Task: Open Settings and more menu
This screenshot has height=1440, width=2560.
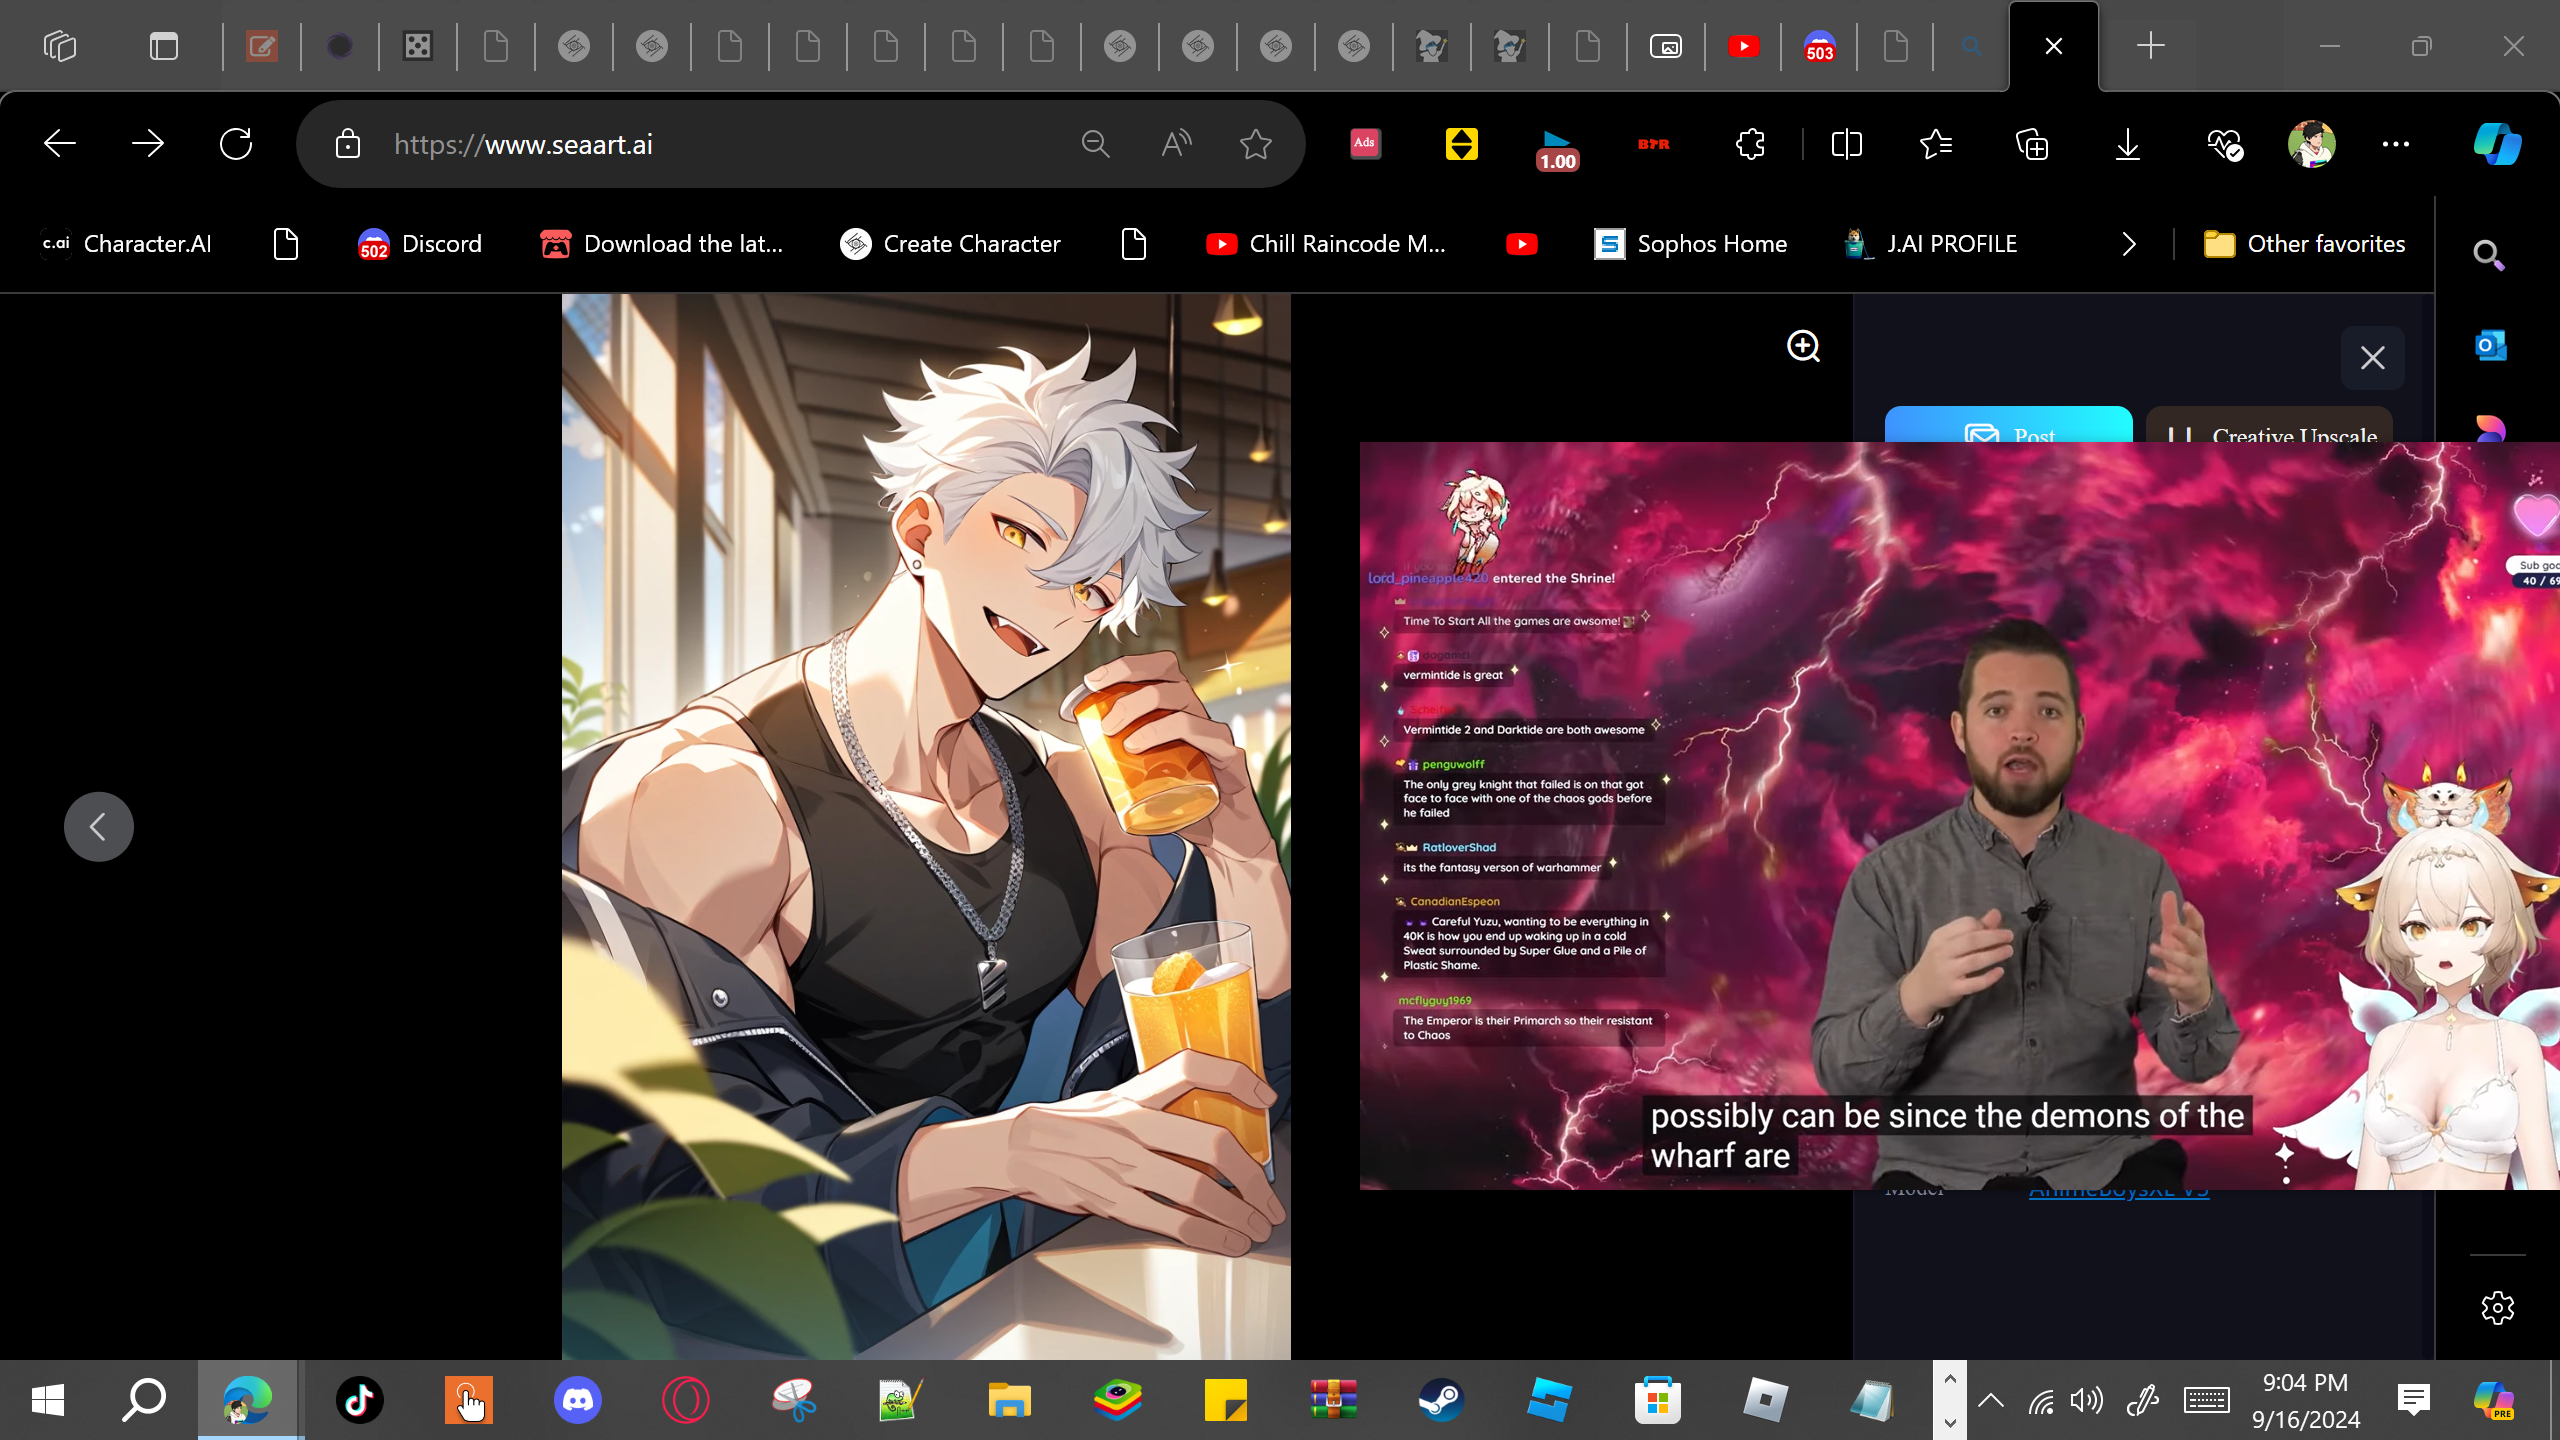Action: 2396,144
